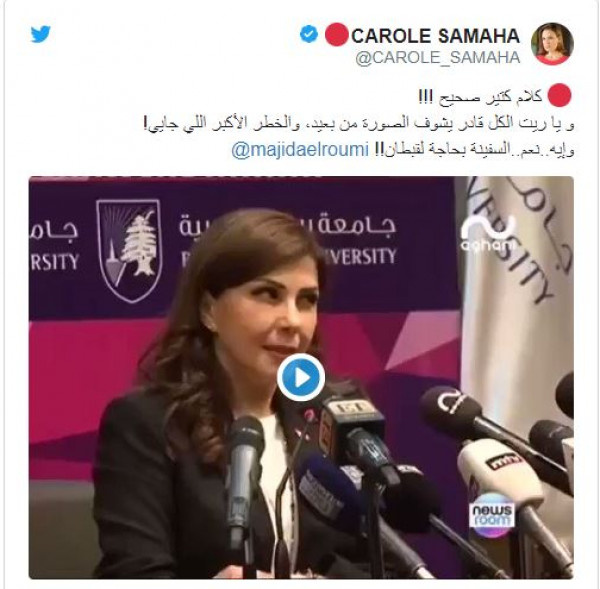Follow the @majidaelroumi mention link
Image resolution: width=600 pixels, height=589 pixels.
click(x=300, y=150)
